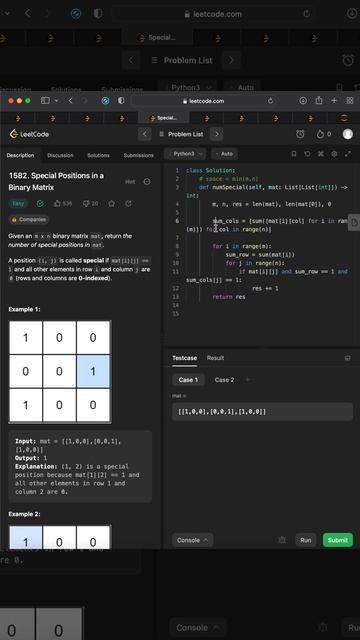Open the Python3 language dropdown

185,154
